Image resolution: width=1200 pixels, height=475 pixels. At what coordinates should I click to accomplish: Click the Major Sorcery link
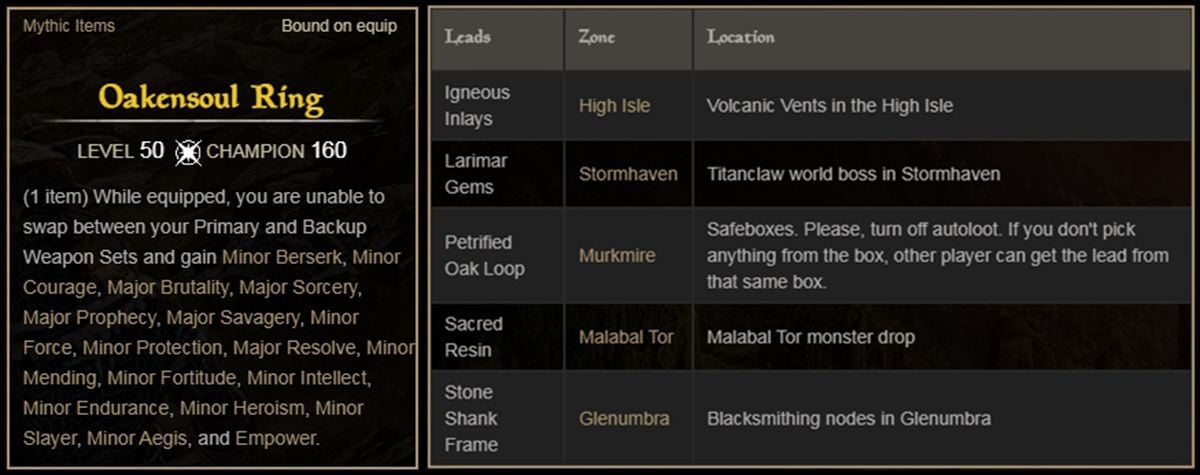[299, 287]
